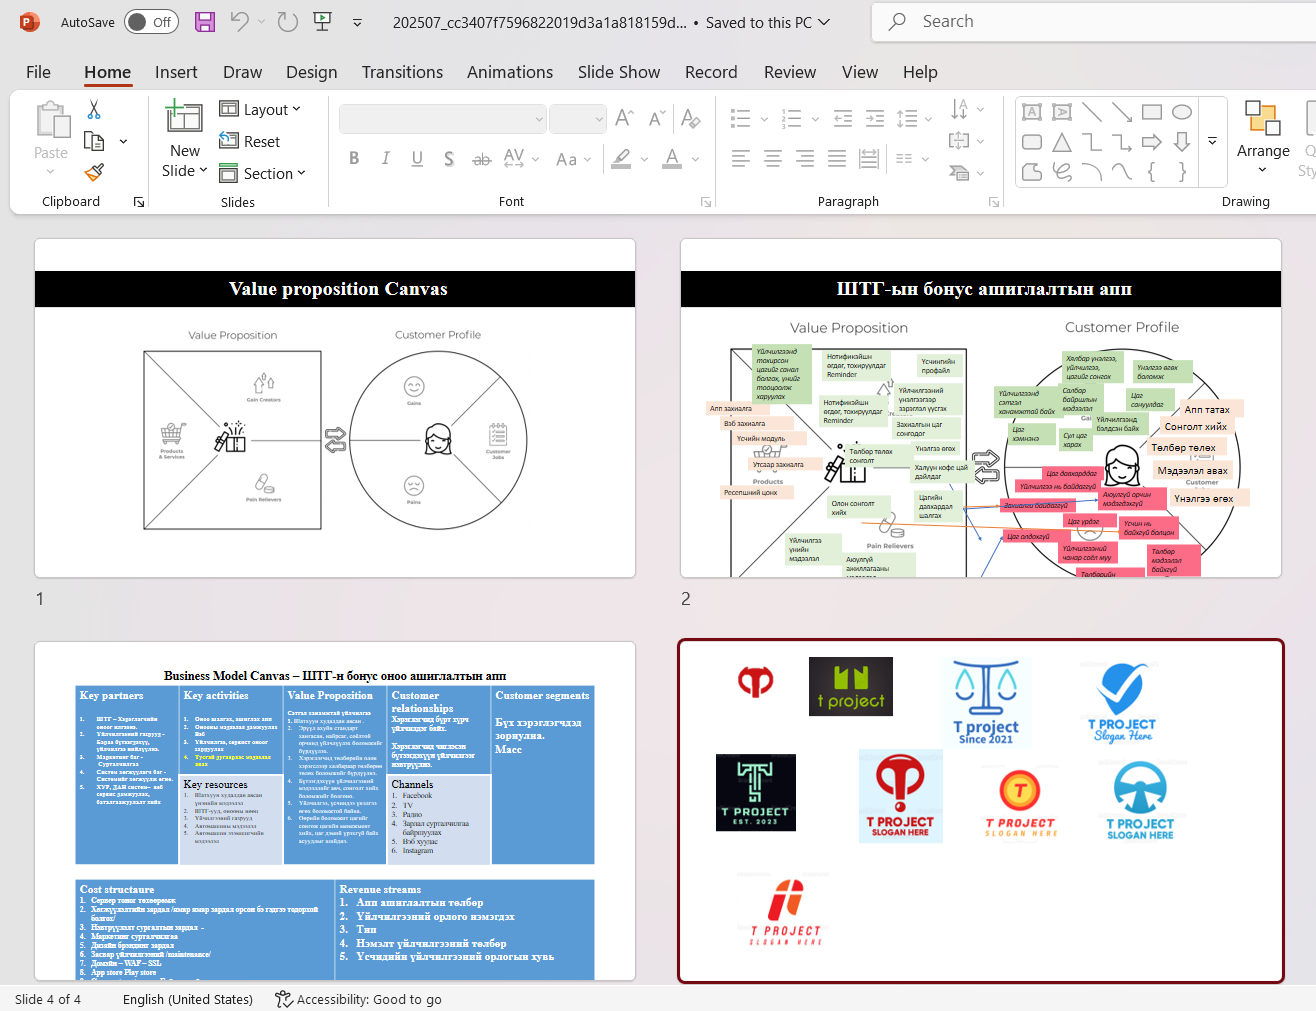
Task: Switch to the Design tab
Action: click(x=312, y=72)
